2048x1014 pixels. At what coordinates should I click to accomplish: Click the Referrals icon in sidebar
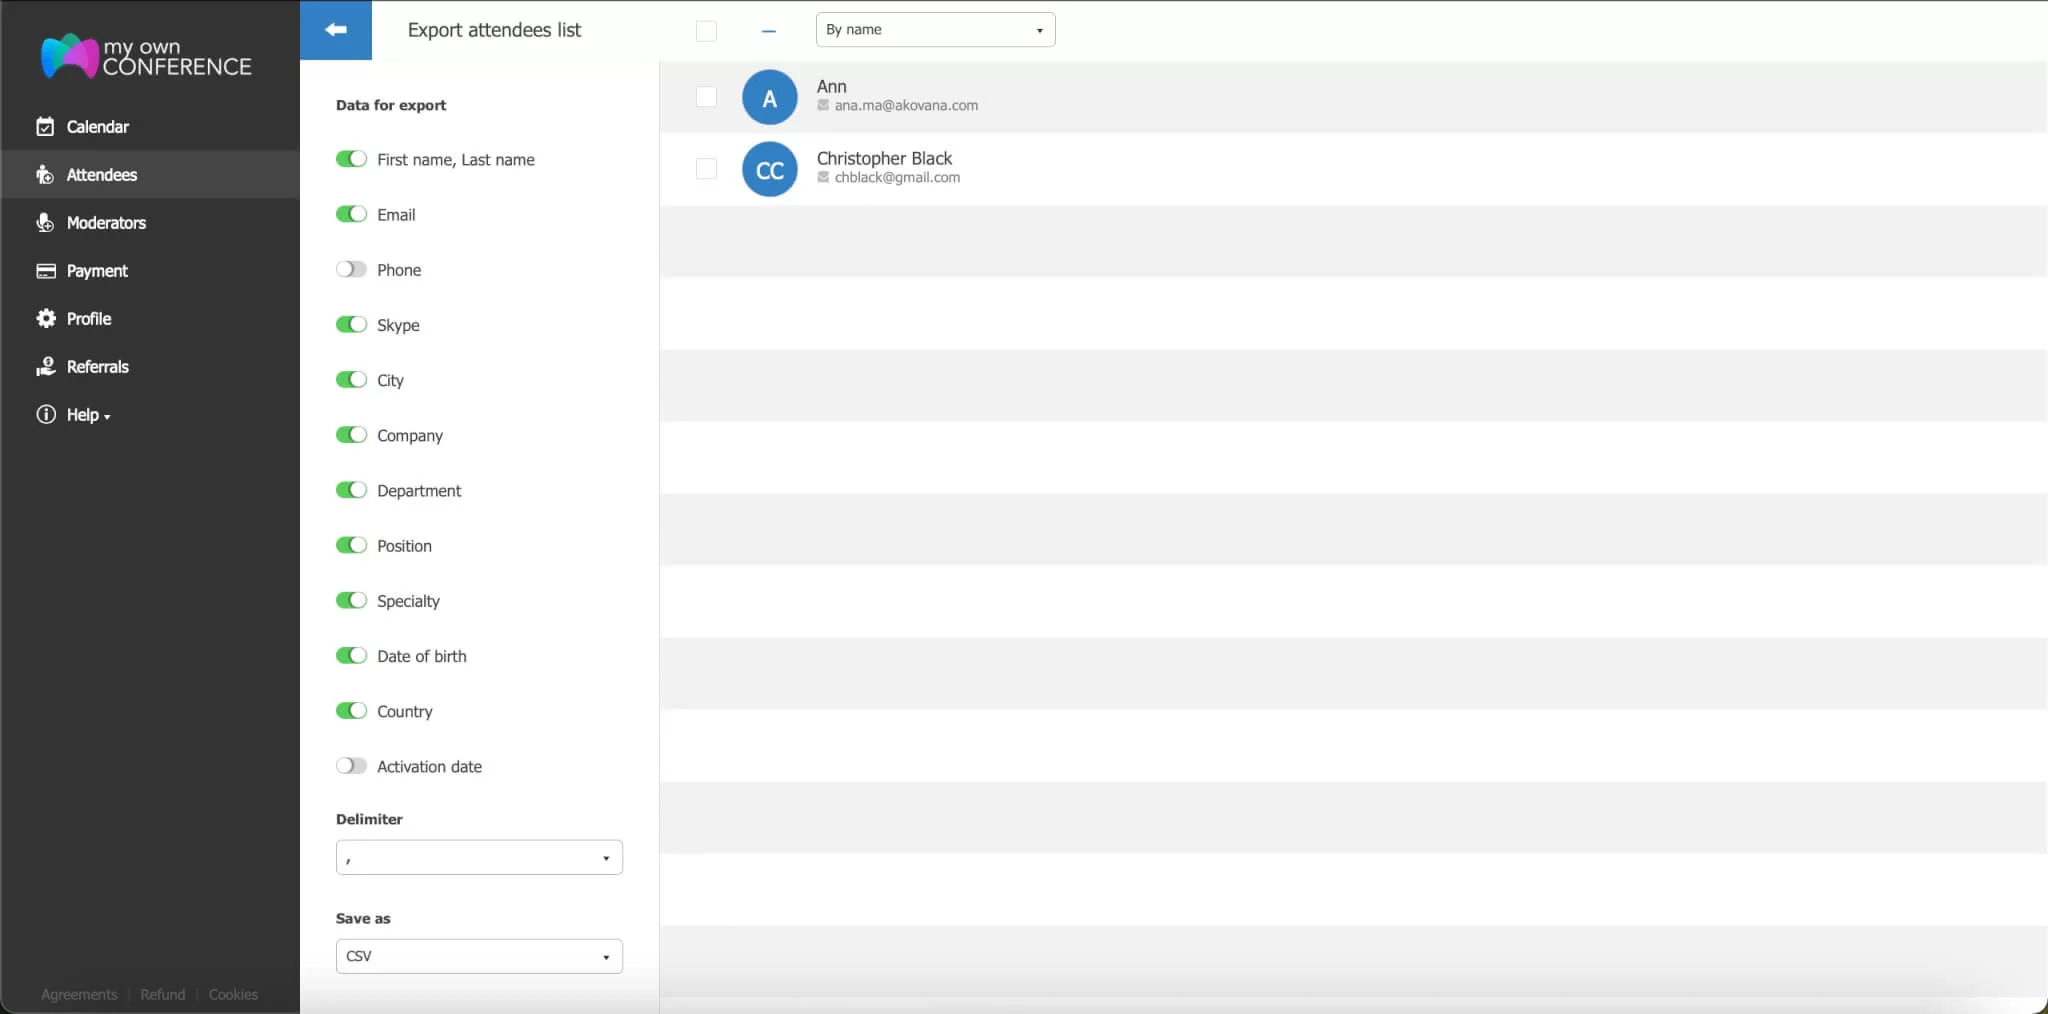click(x=45, y=367)
